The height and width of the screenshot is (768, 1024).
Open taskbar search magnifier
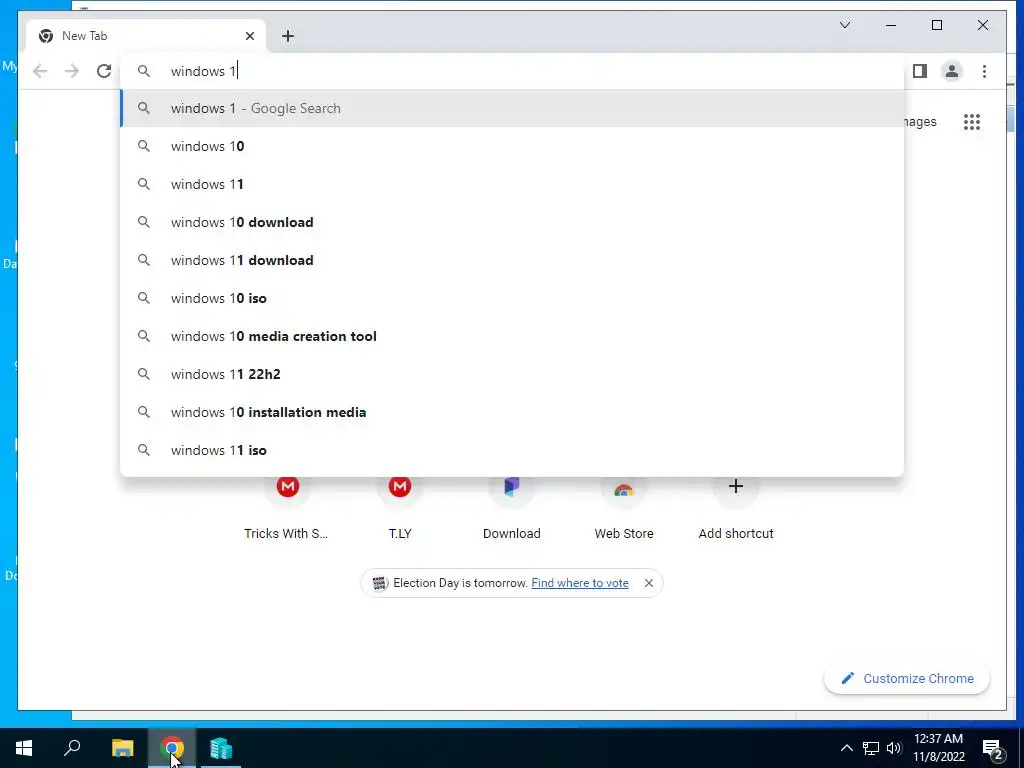point(72,748)
